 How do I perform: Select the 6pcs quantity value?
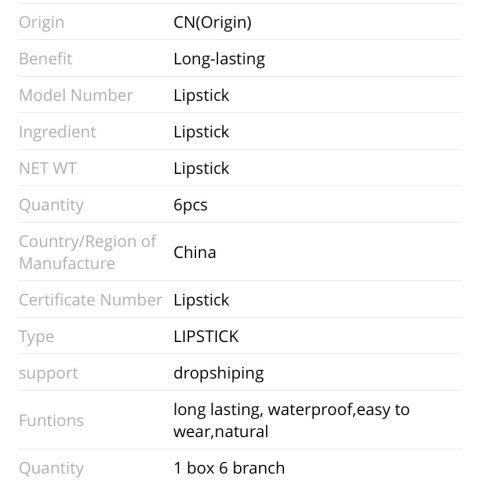190,205
